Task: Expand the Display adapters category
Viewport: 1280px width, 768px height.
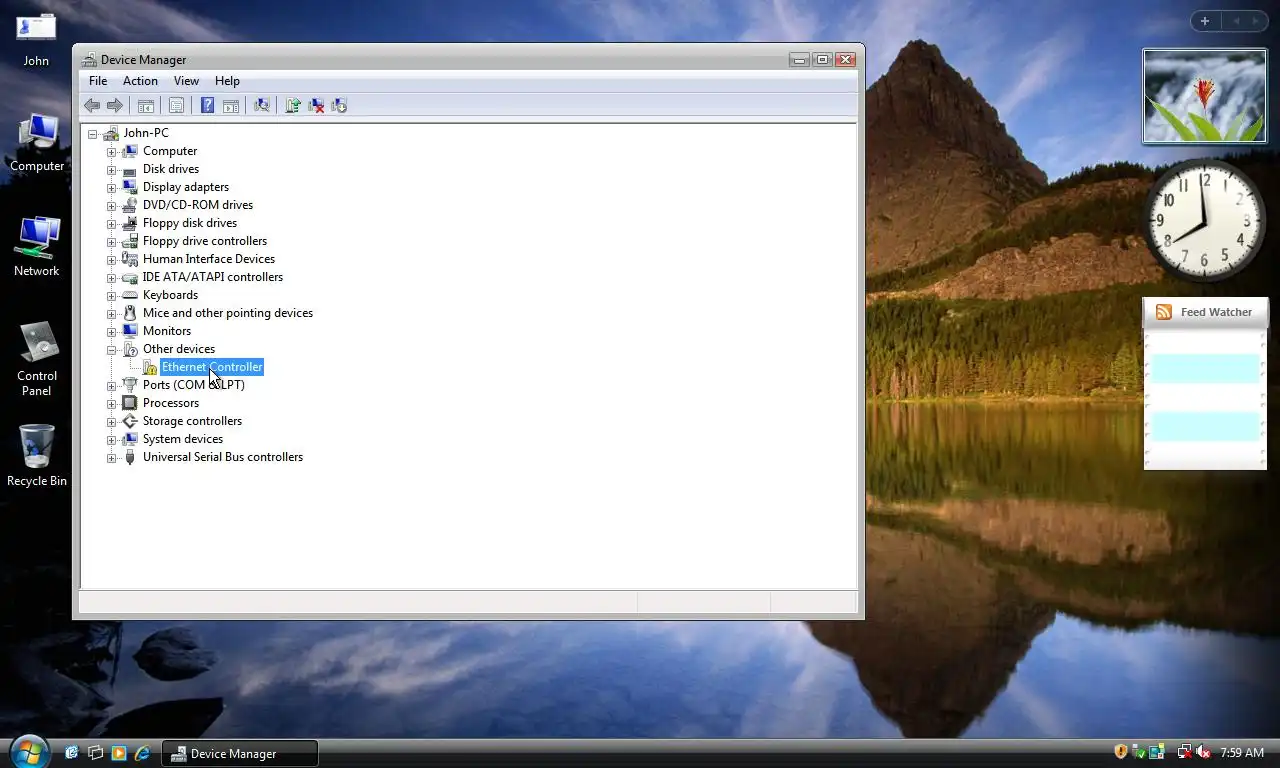Action: [112, 187]
